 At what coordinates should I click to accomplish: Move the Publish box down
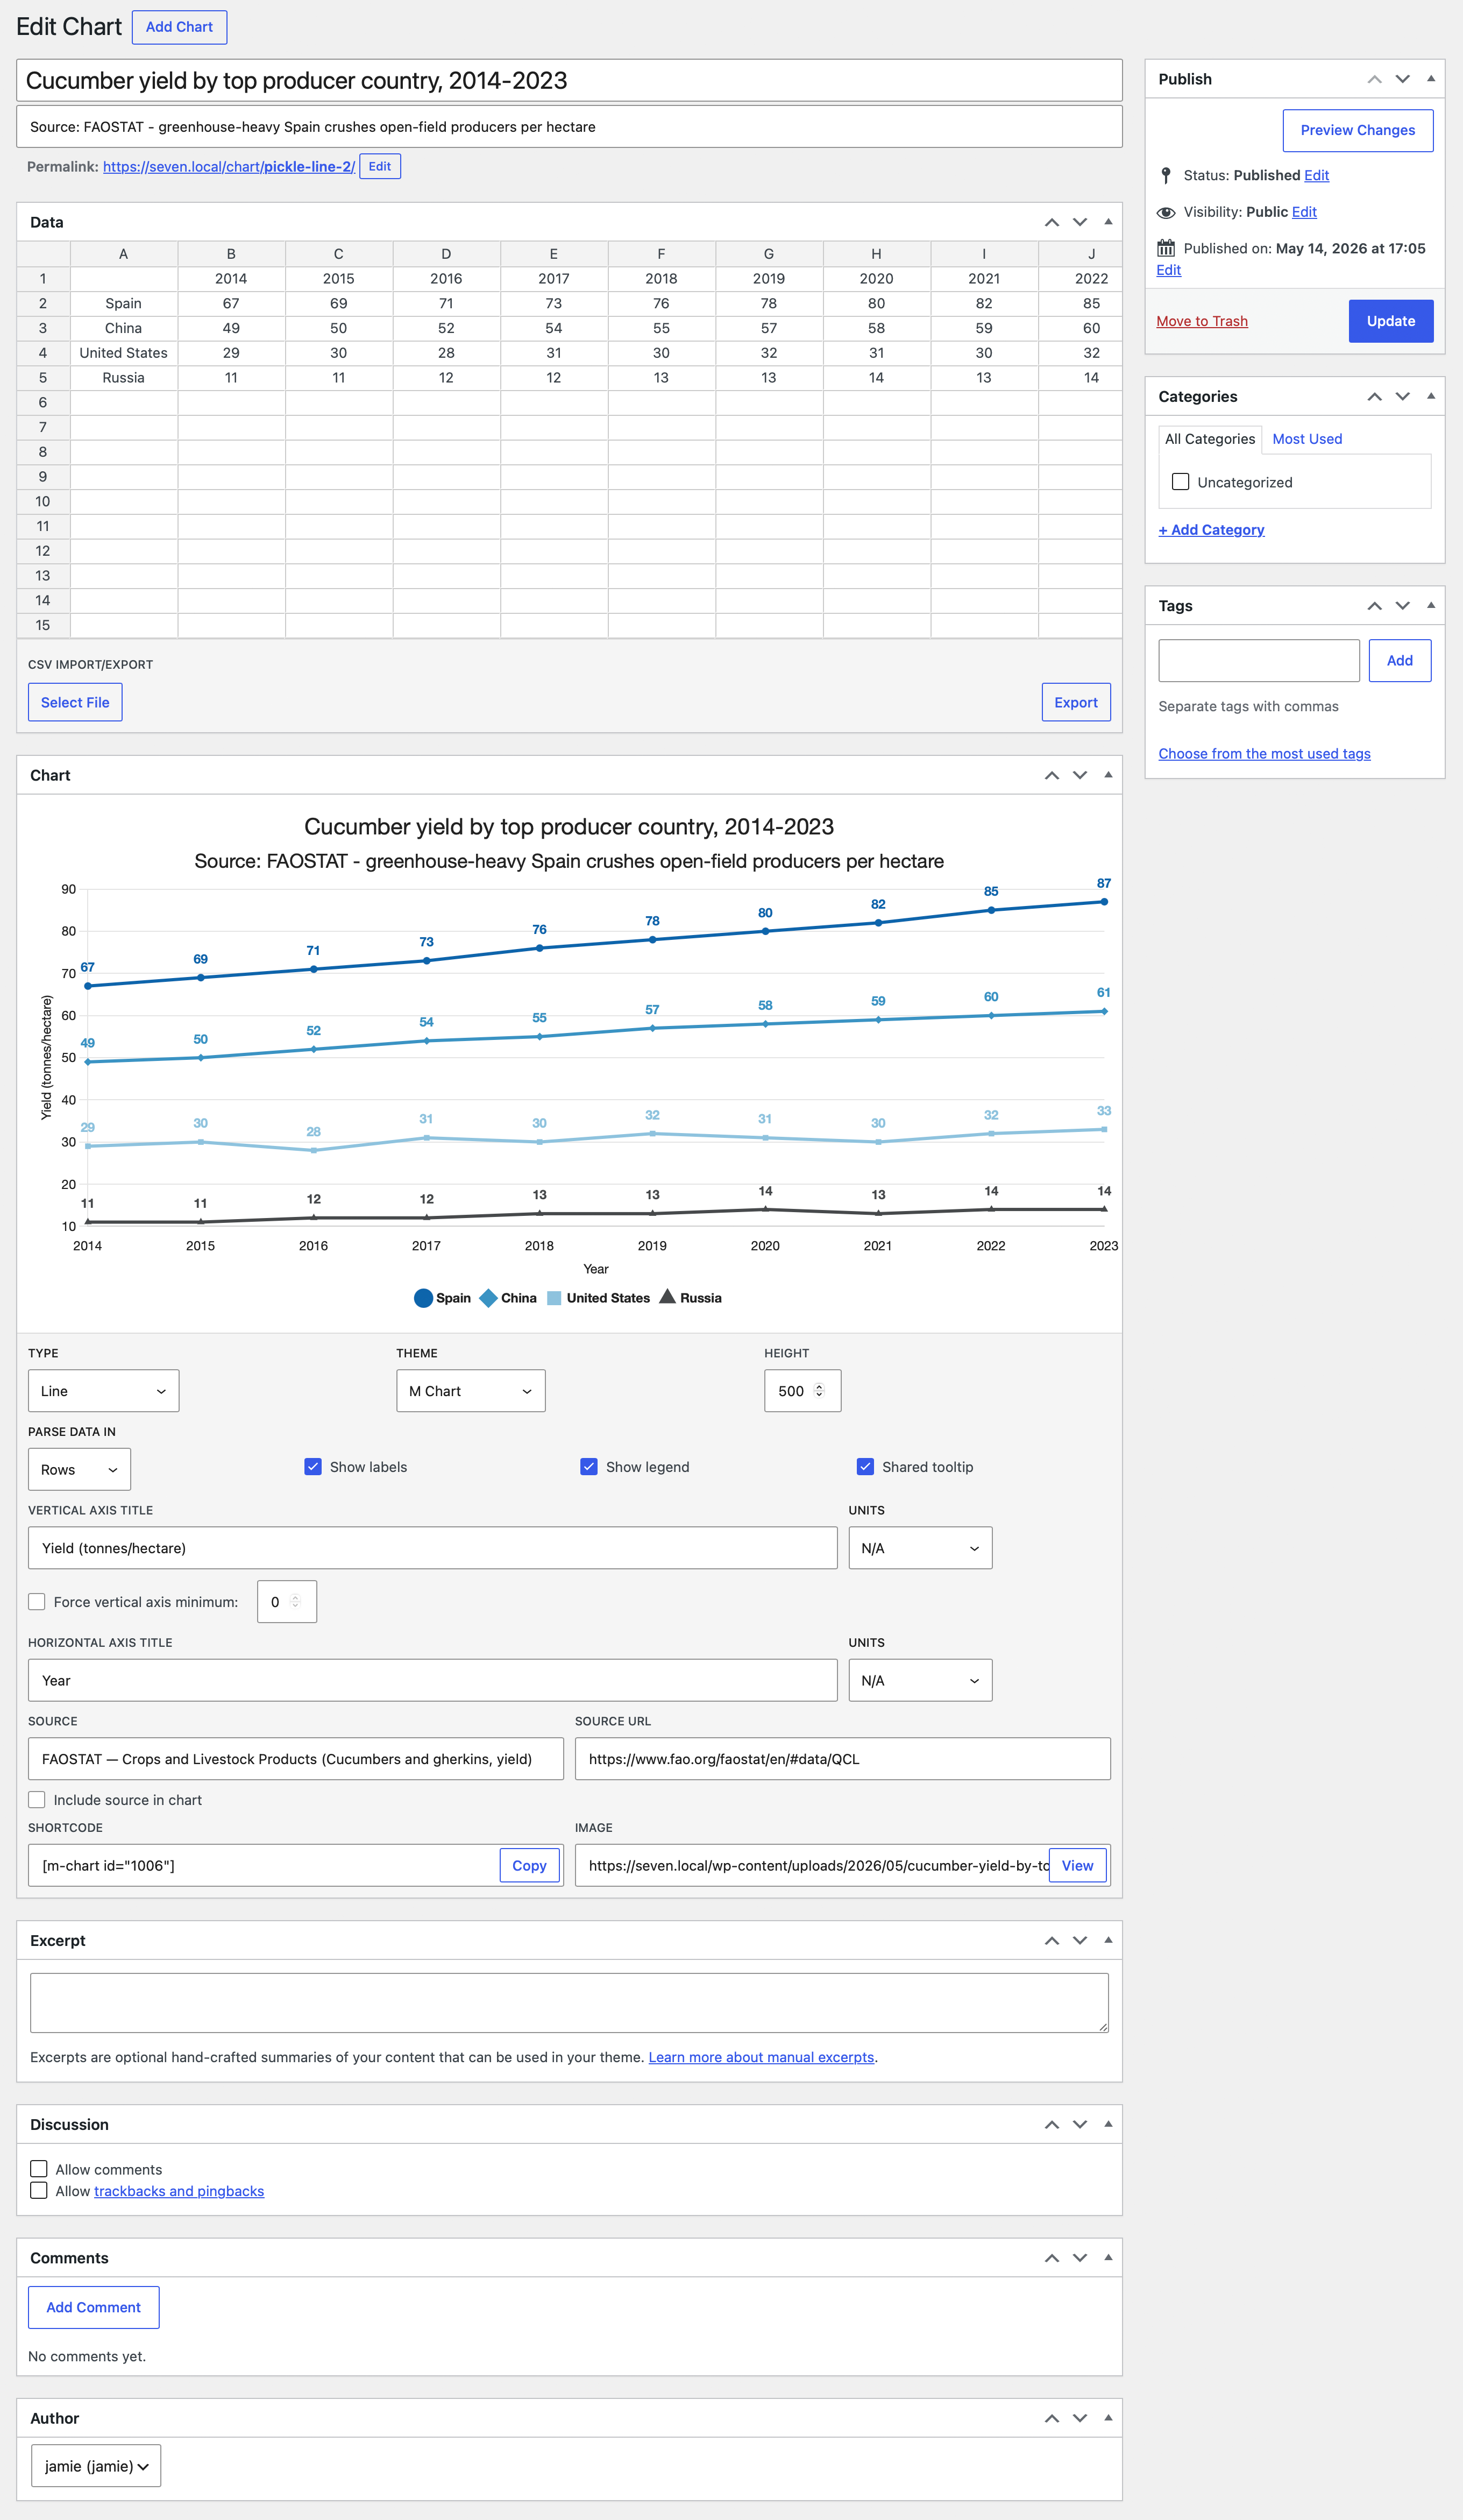click(1403, 79)
